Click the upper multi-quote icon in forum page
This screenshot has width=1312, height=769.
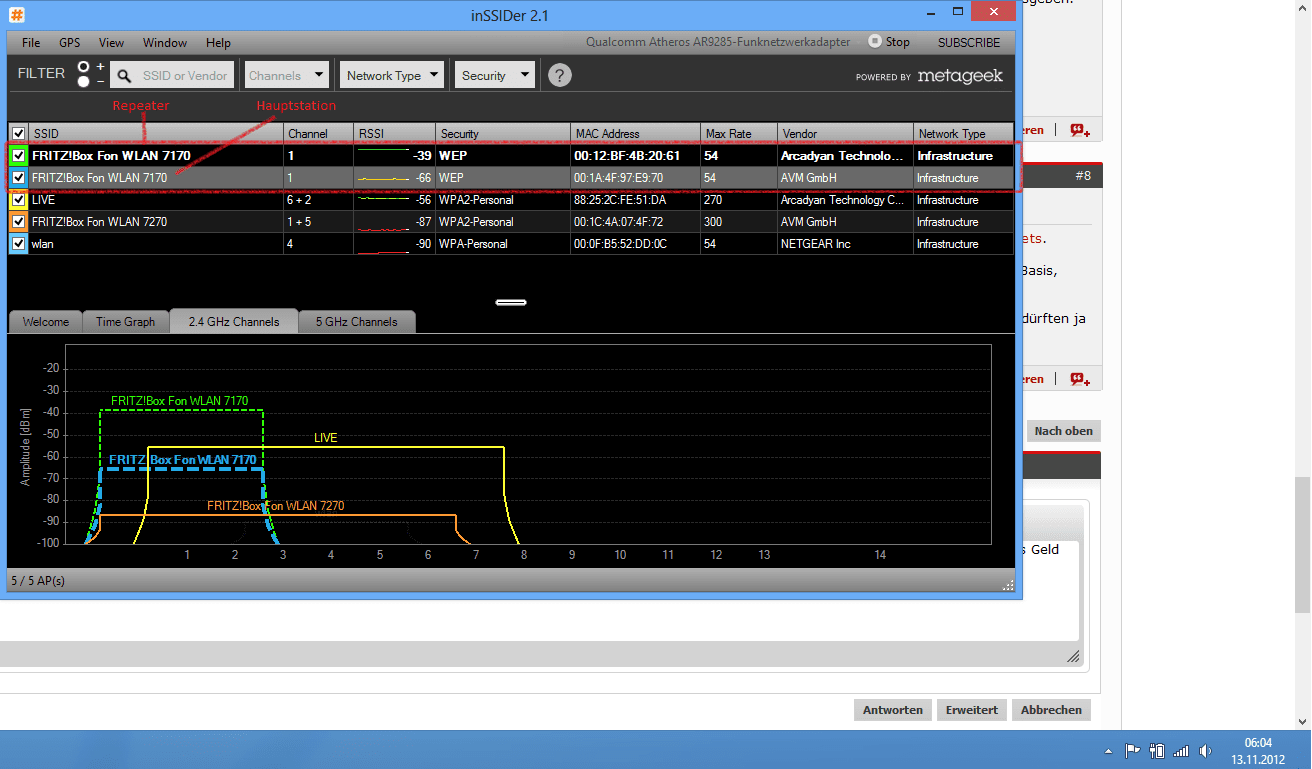click(1080, 130)
